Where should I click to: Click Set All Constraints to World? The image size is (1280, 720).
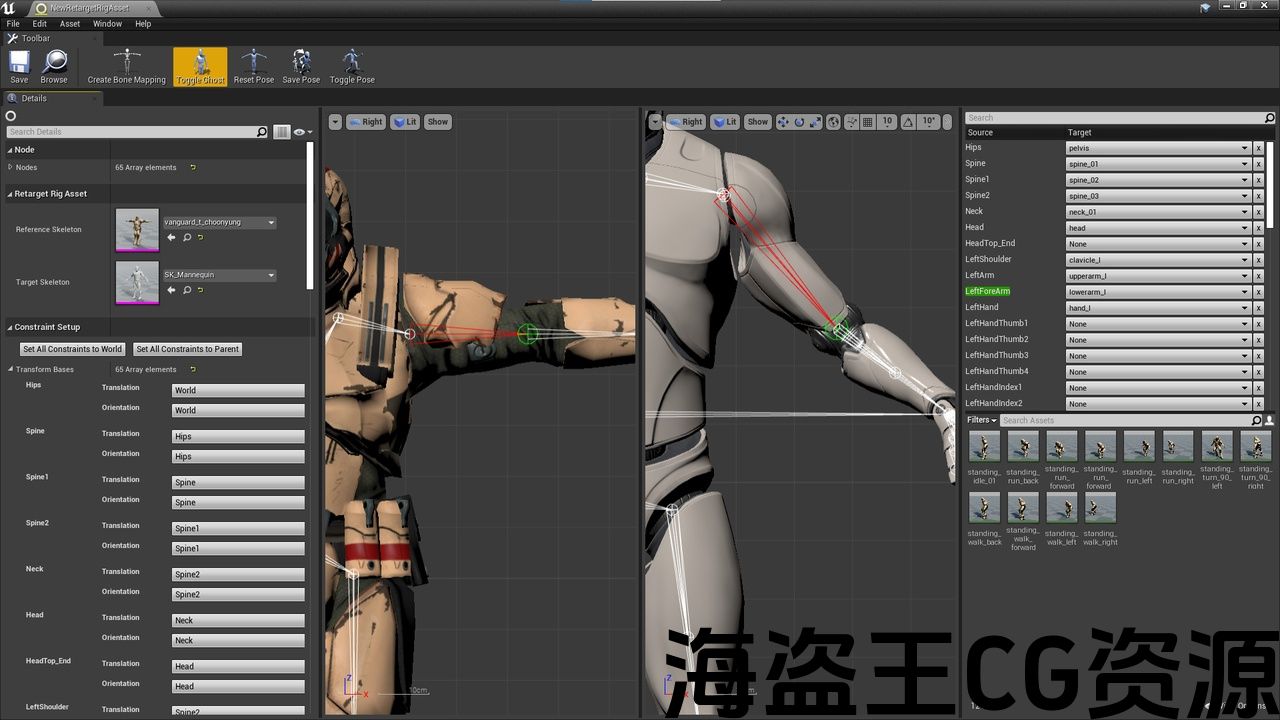tap(72, 349)
